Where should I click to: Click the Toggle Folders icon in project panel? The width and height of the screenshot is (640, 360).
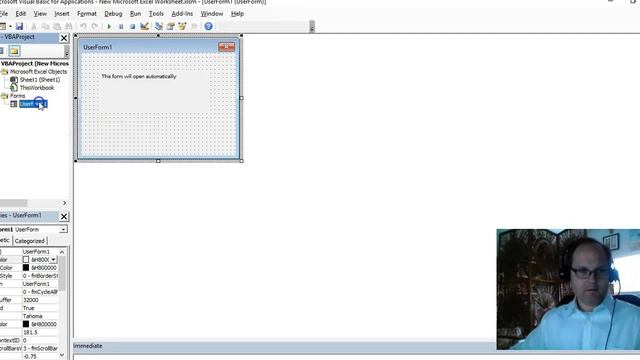[x=14, y=51]
